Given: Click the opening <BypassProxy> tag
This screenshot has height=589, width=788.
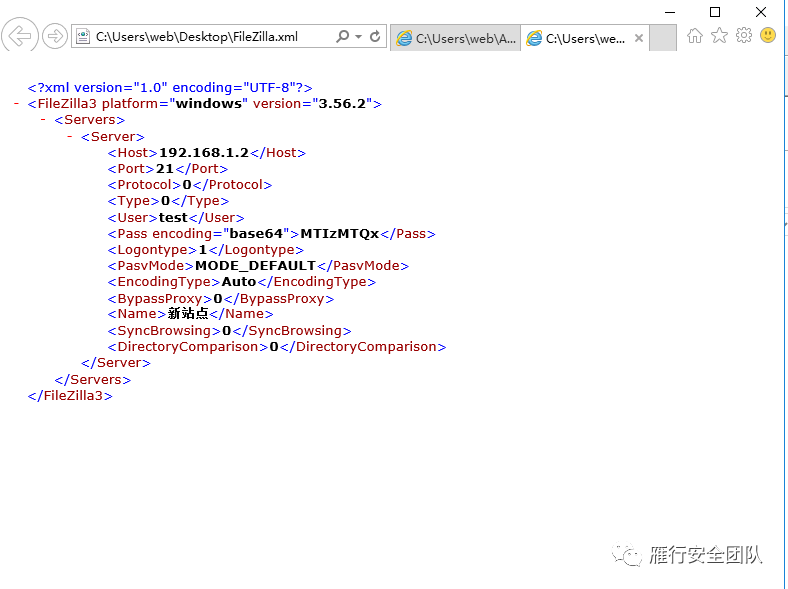Looking at the screenshot, I should pyautogui.click(x=160, y=299).
